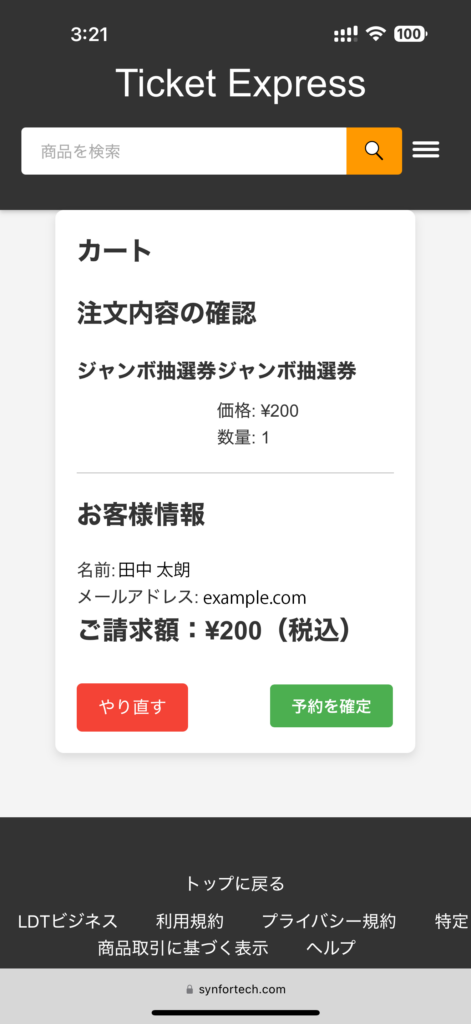Open the ヘルプ footer link

coord(331,948)
